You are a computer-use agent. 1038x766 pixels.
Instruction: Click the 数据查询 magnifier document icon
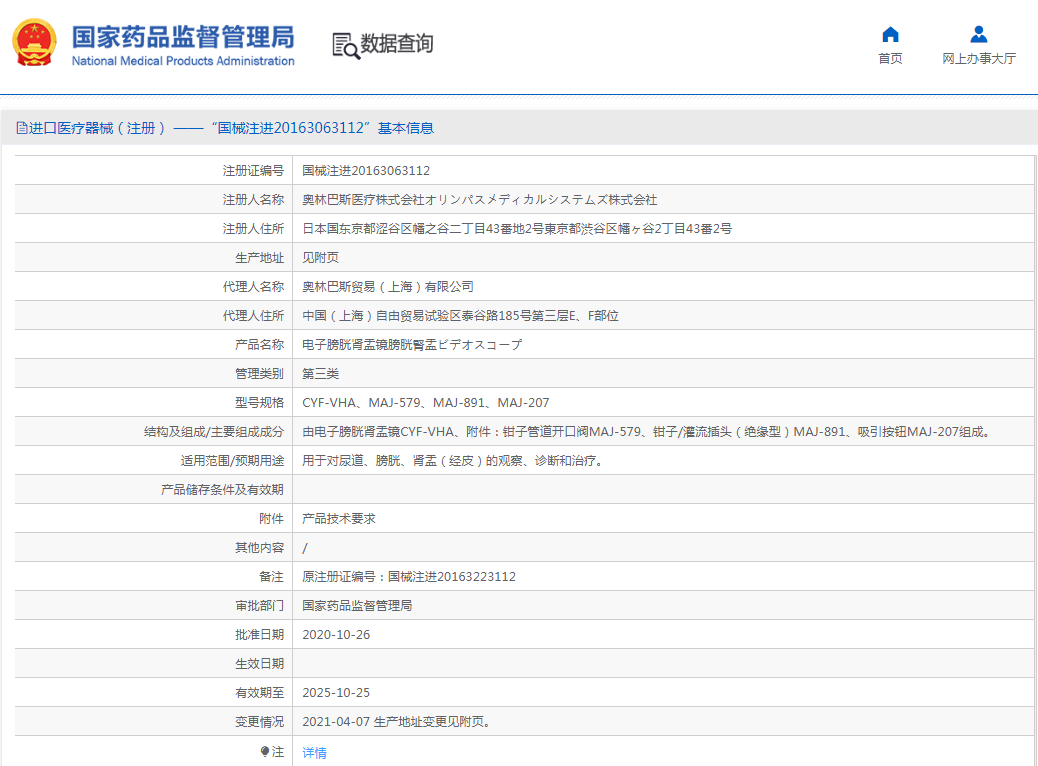(x=345, y=45)
